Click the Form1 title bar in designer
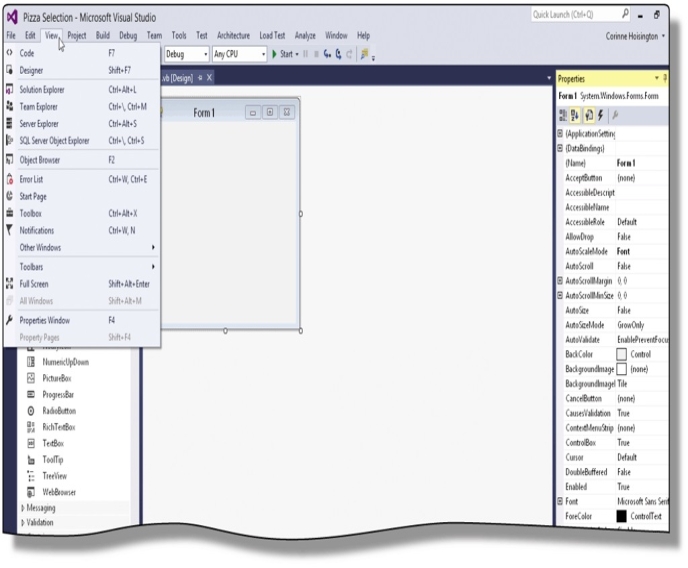 [x=230, y=112]
